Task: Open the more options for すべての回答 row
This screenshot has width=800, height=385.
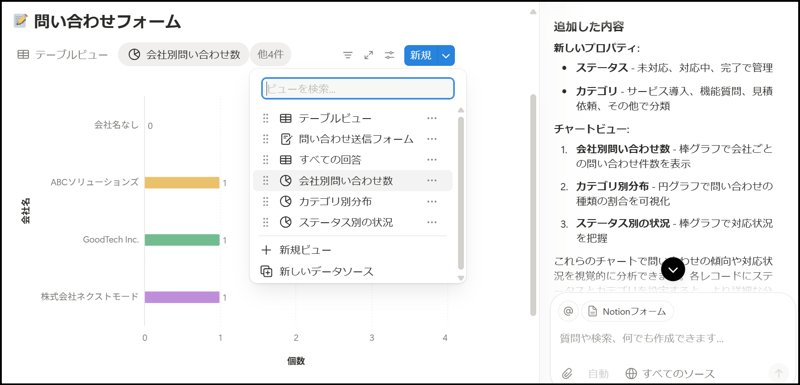Action: click(432, 160)
